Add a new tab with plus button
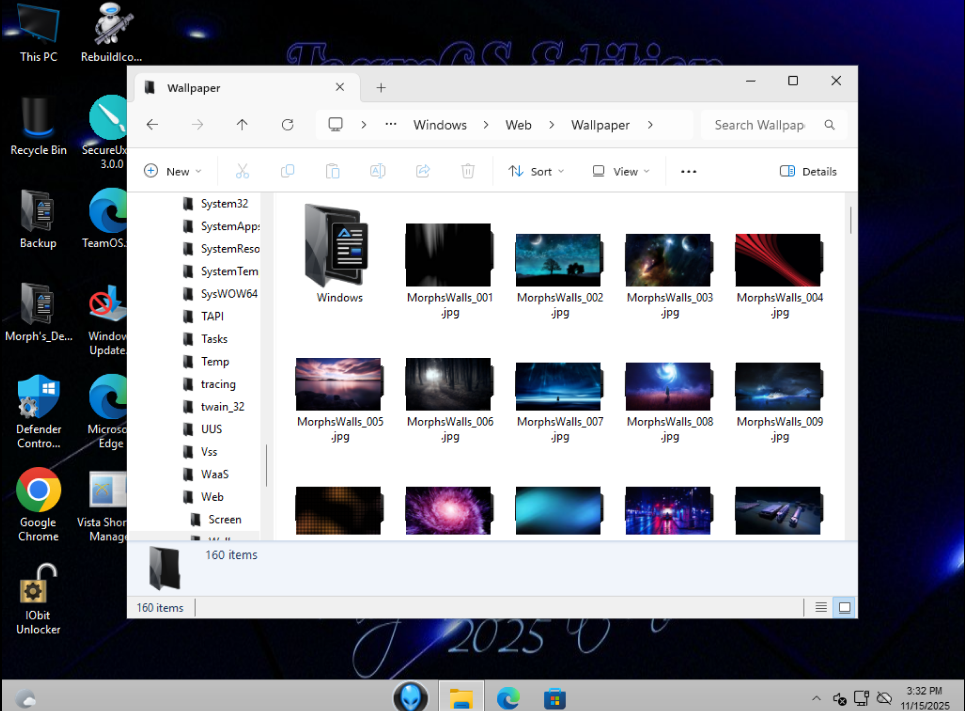This screenshot has height=711, width=965. coord(381,88)
